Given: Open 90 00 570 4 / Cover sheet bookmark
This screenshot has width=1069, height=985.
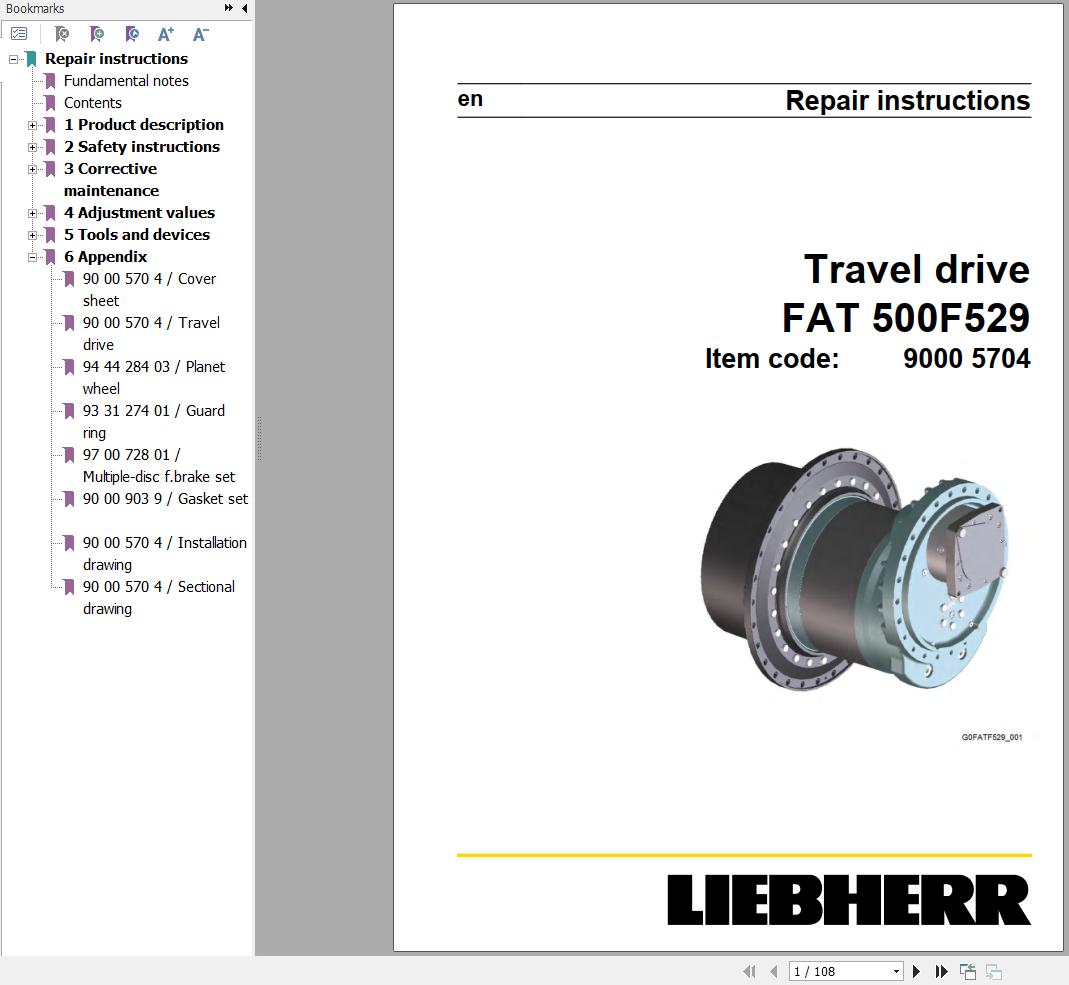Looking at the screenshot, I should click(x=149, y=290).
